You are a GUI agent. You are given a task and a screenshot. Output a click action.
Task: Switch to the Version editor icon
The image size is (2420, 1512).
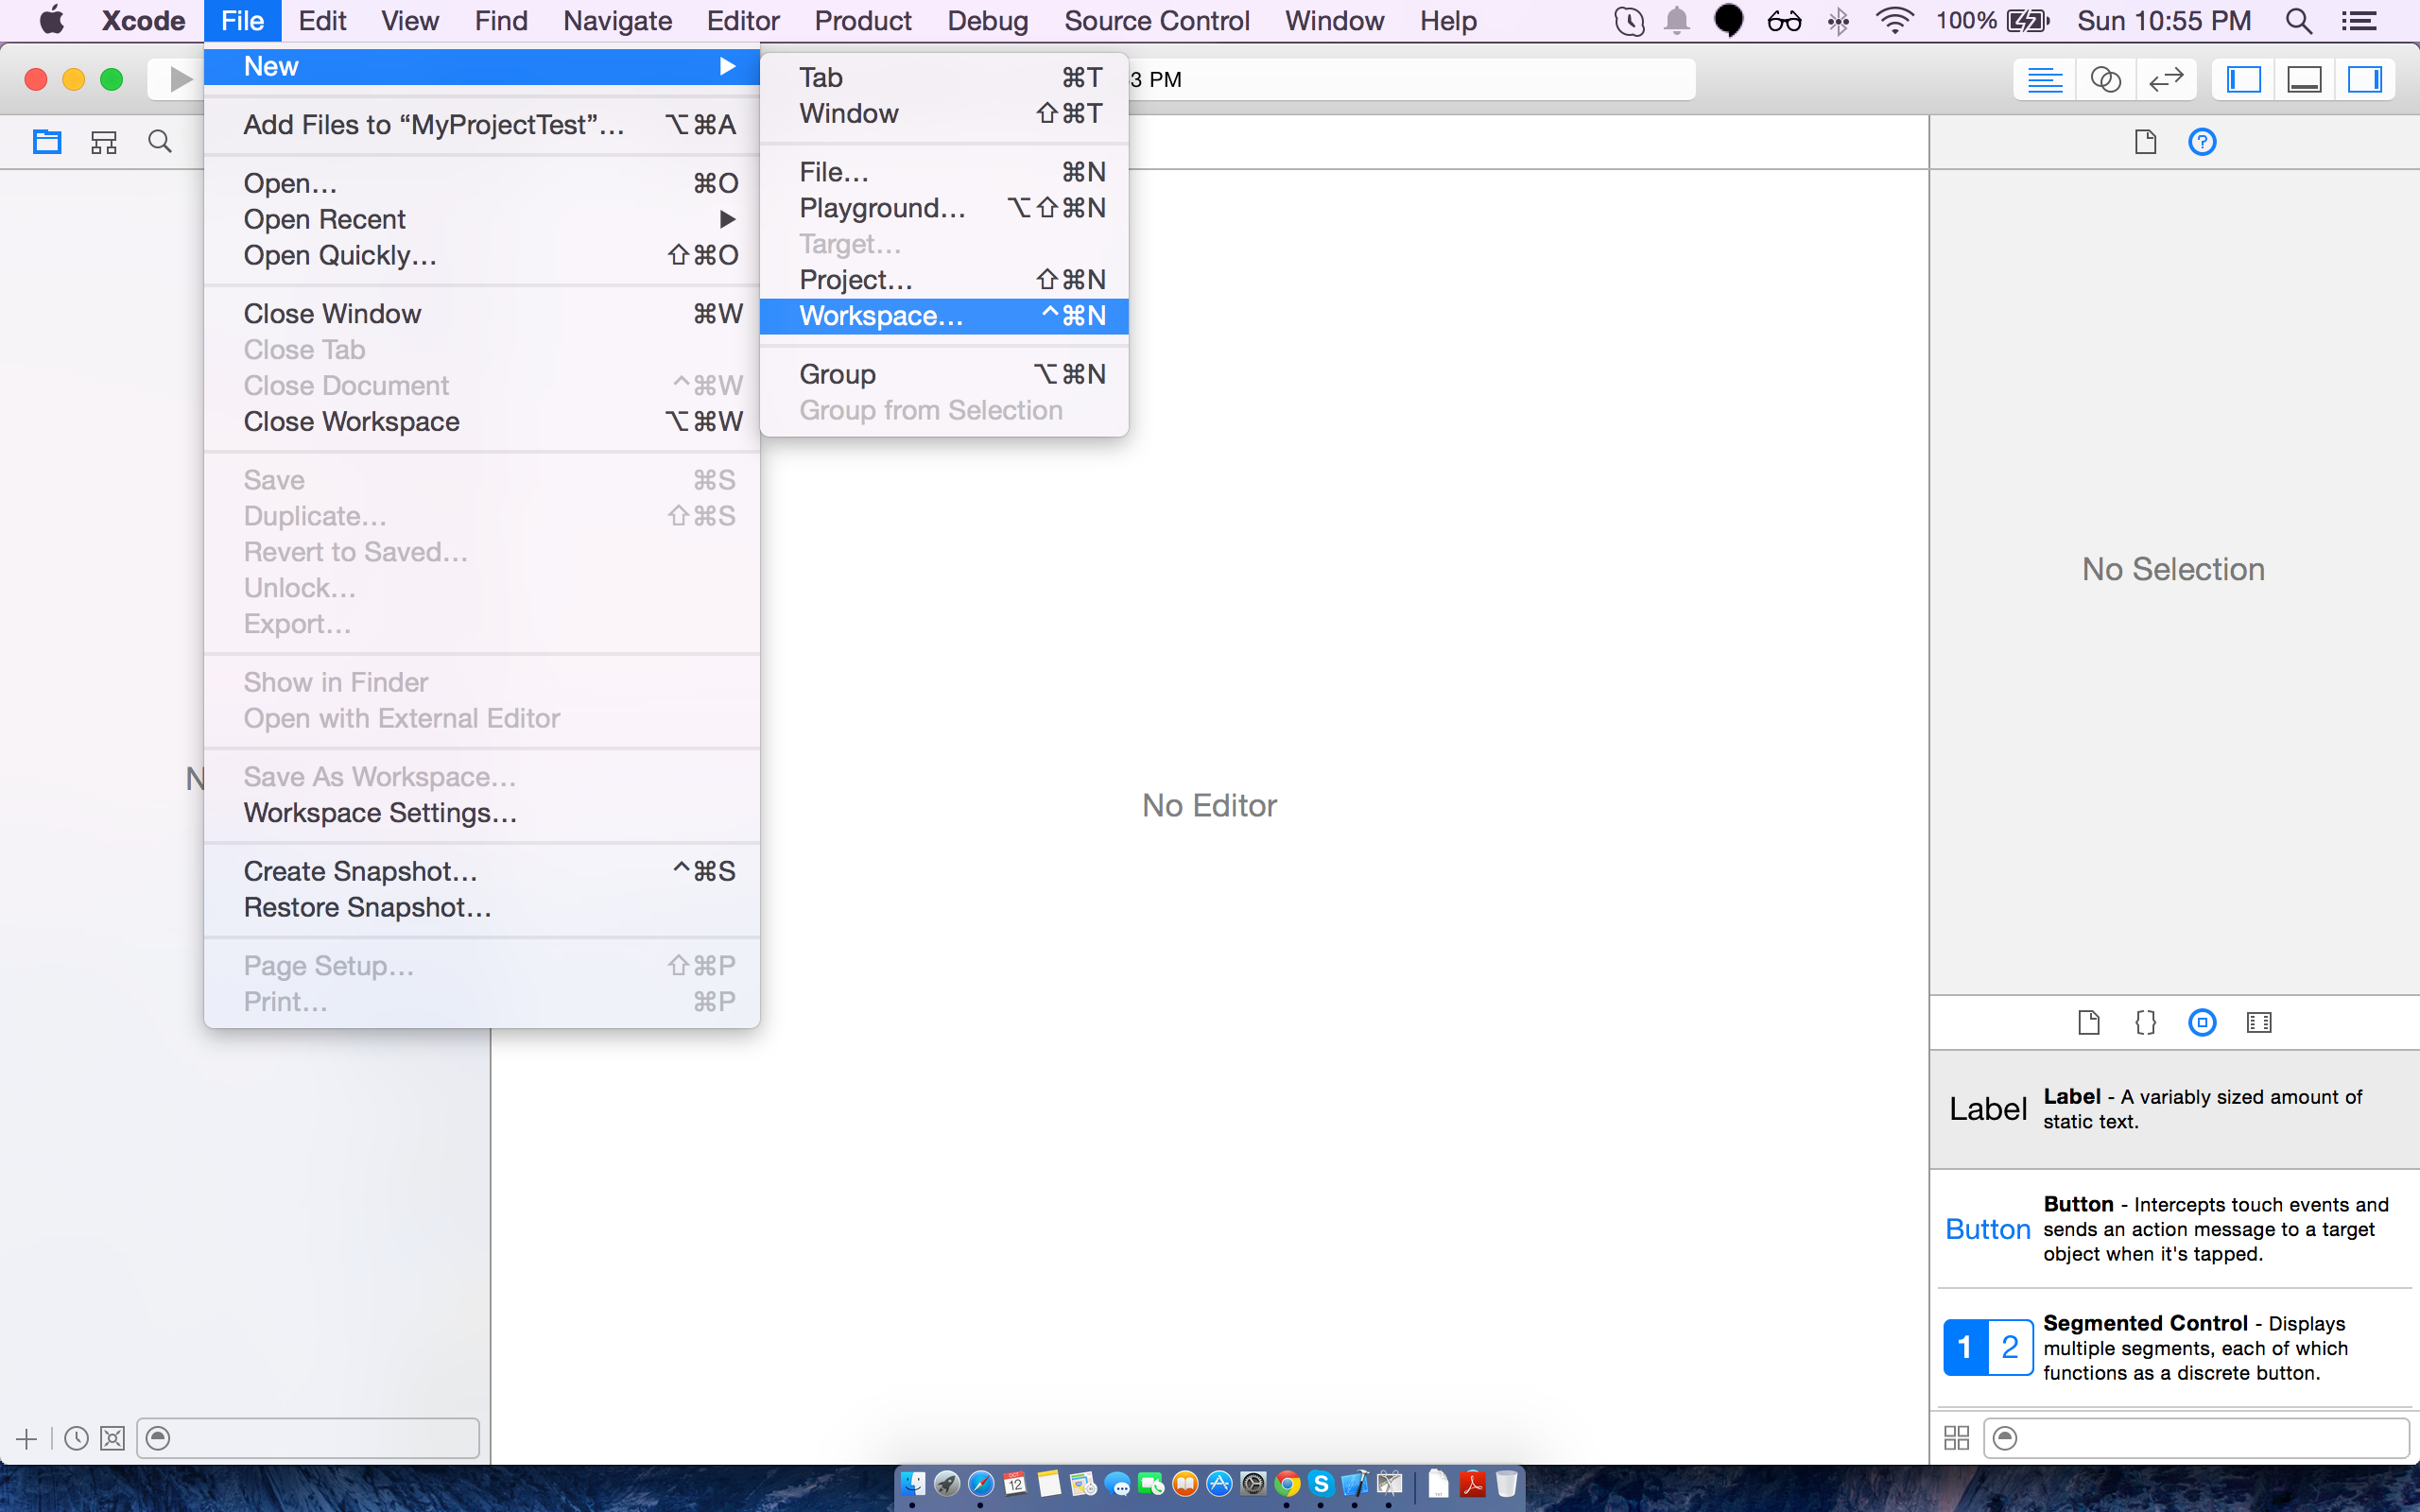(2165, 79)
